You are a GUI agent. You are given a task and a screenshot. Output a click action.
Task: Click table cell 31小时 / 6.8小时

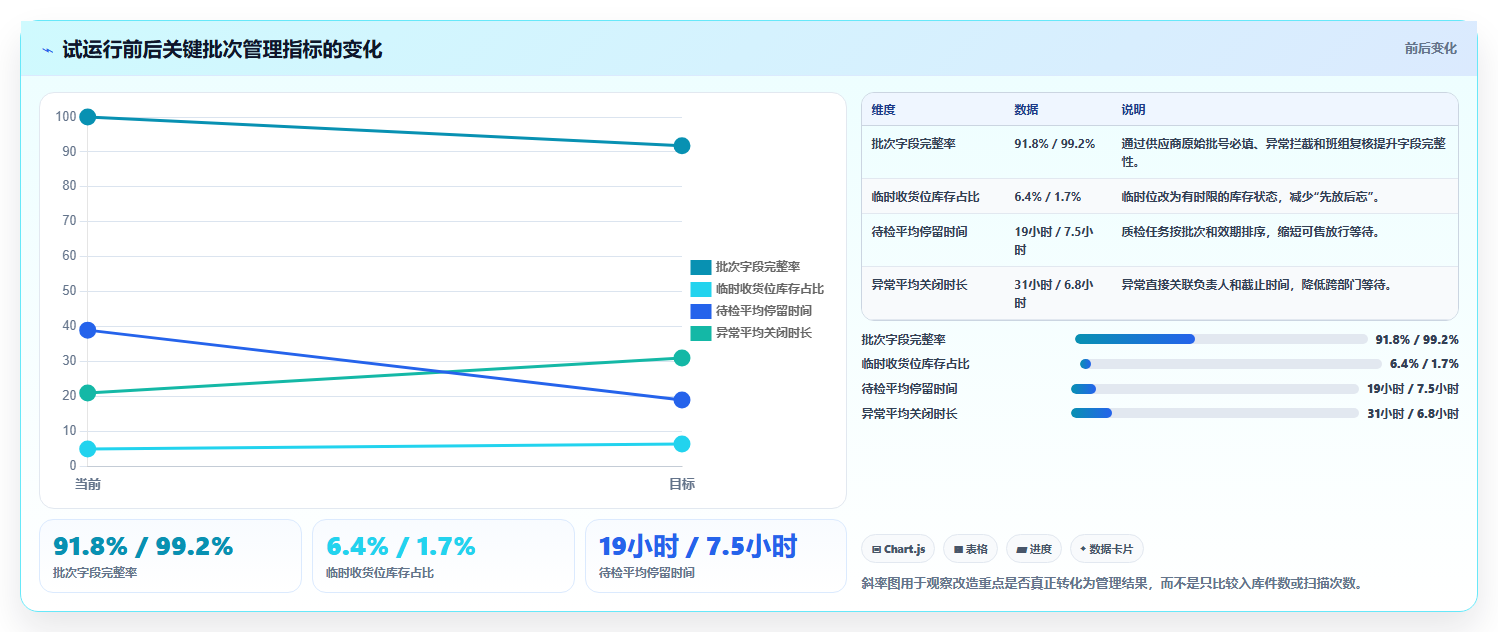point(1054,293)
